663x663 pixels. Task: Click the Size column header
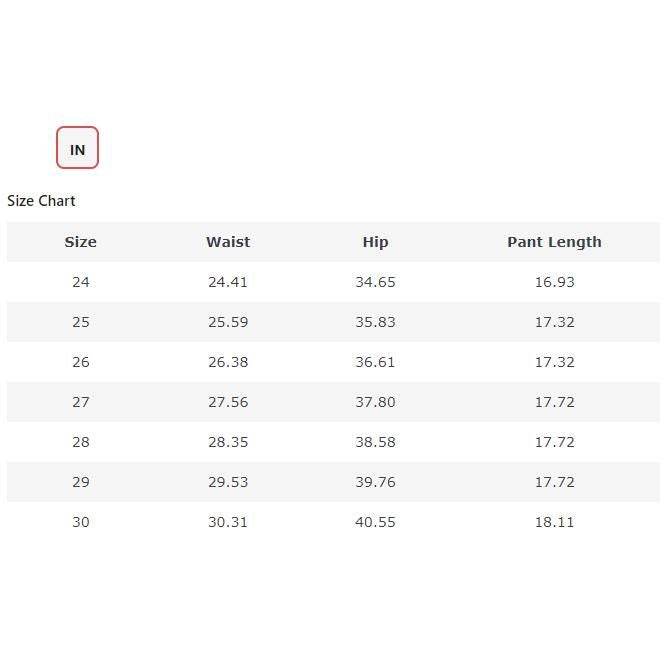point(81,242)
